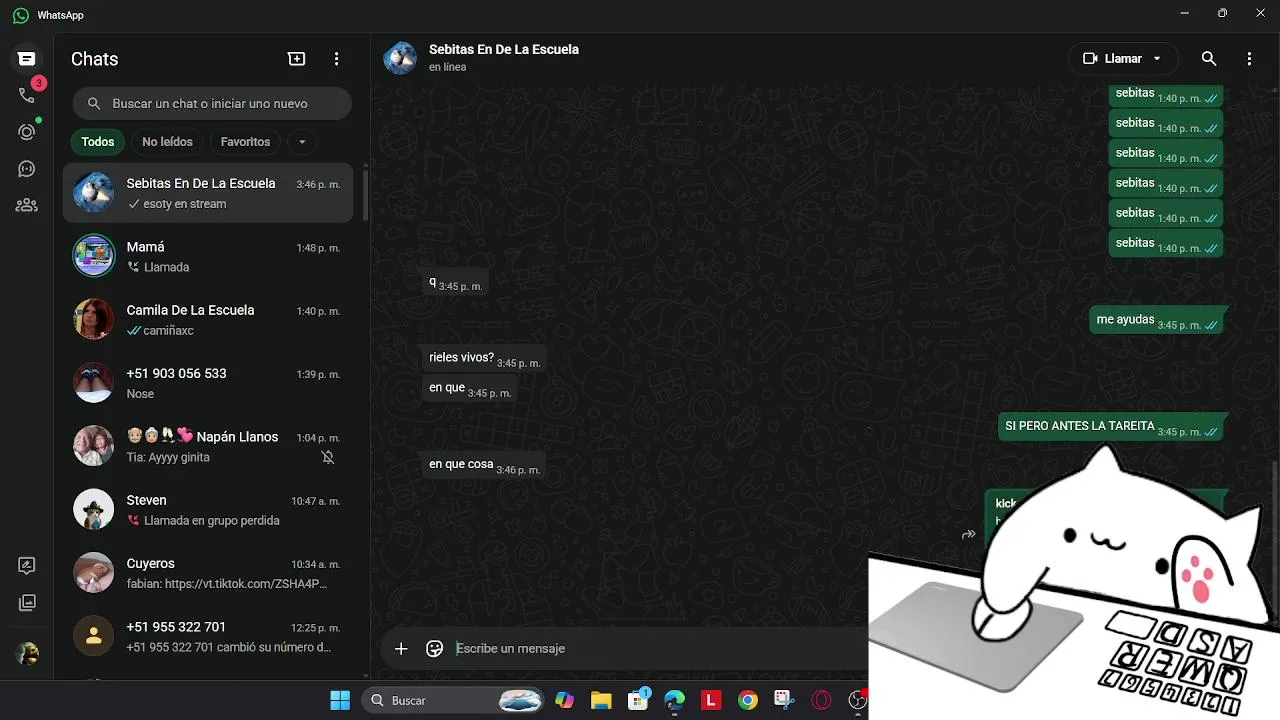Click the chat search field 'Buscar un chat'
The height and width of the screenshot is (720, 1280).
point(212,103)
